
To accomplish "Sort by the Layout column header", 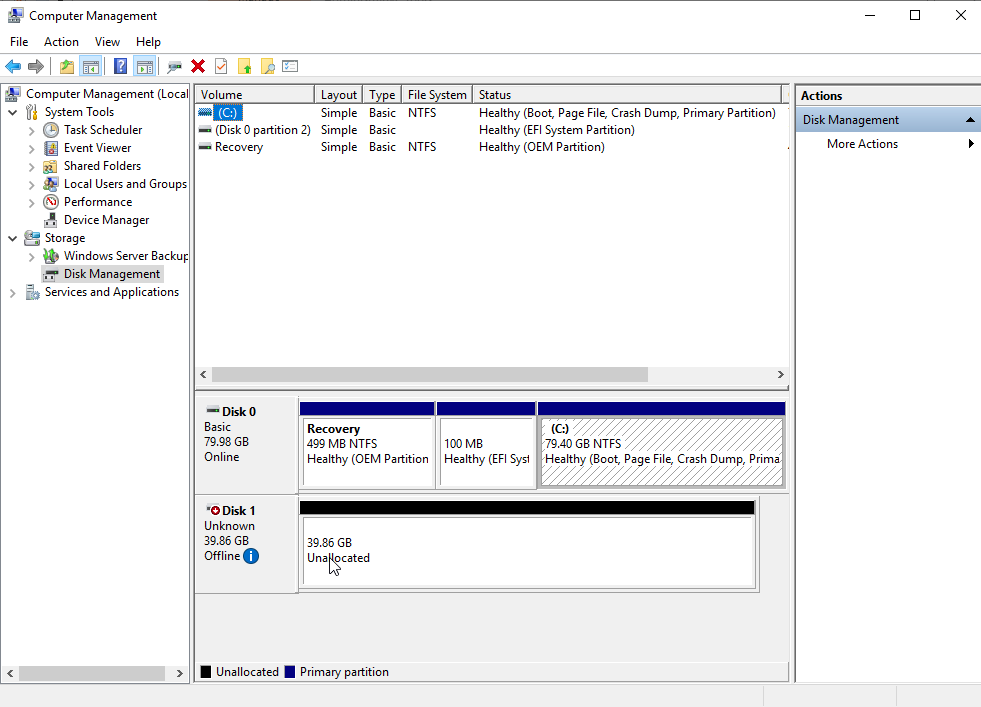I will [x=338, y=94].
